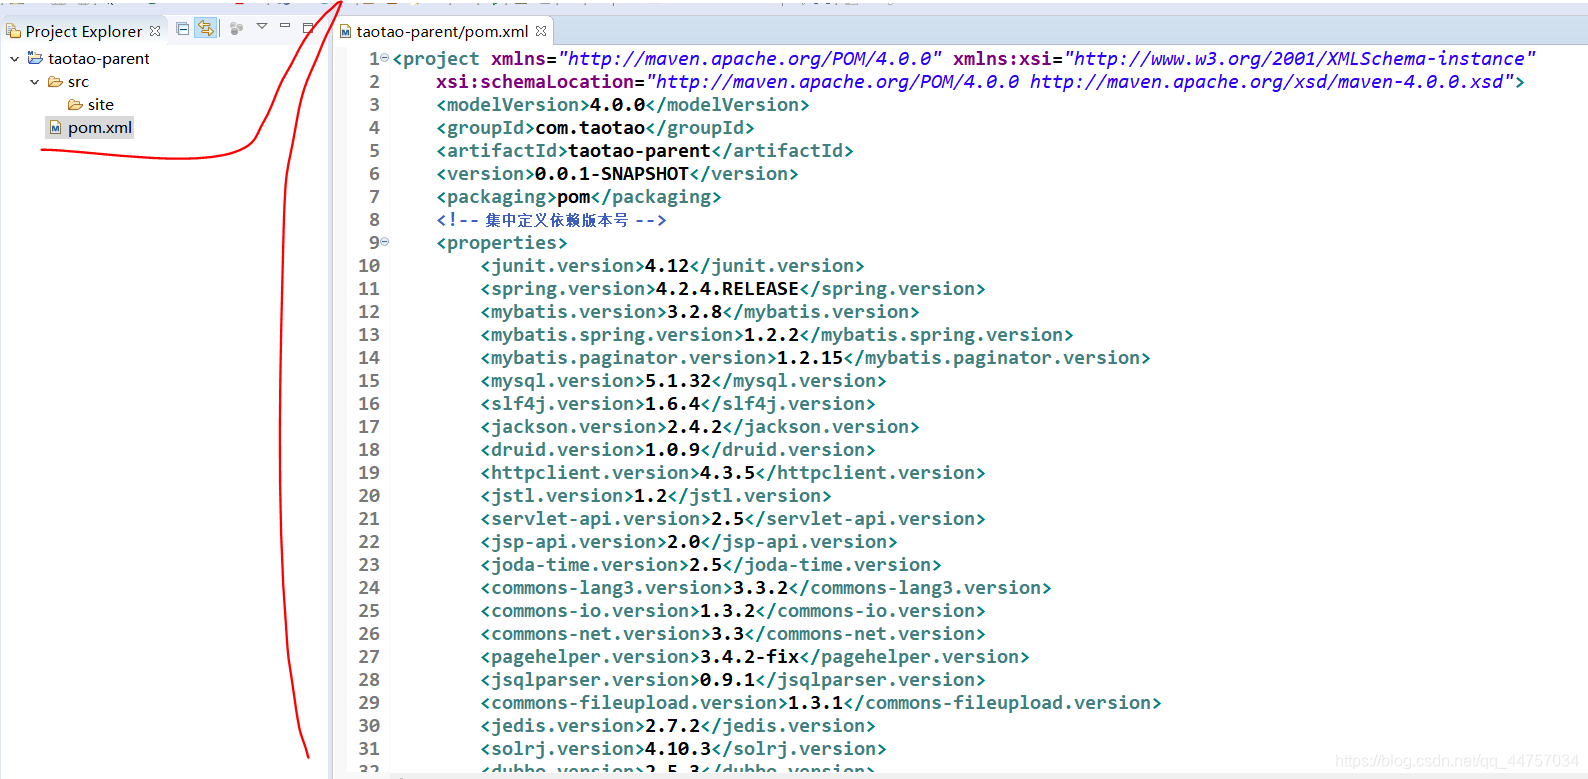Click line number 3 in the gutter
The width and height of the screenshot is (1588, 779).
[374, 105]
